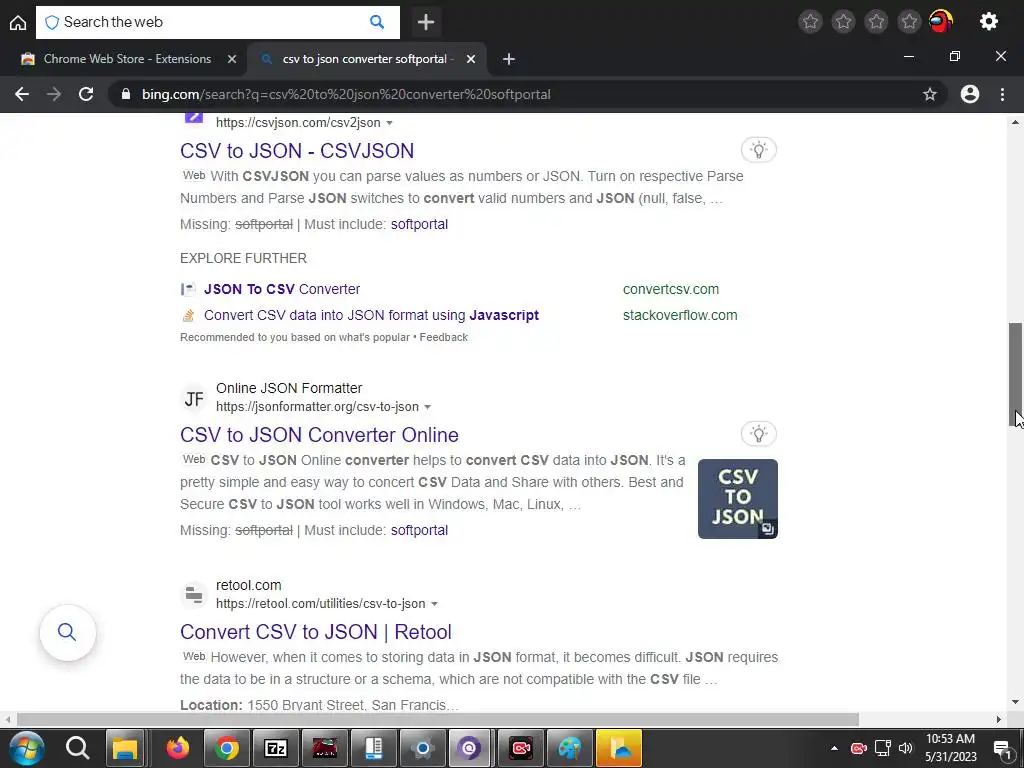Open the Windows Start button

27,748
